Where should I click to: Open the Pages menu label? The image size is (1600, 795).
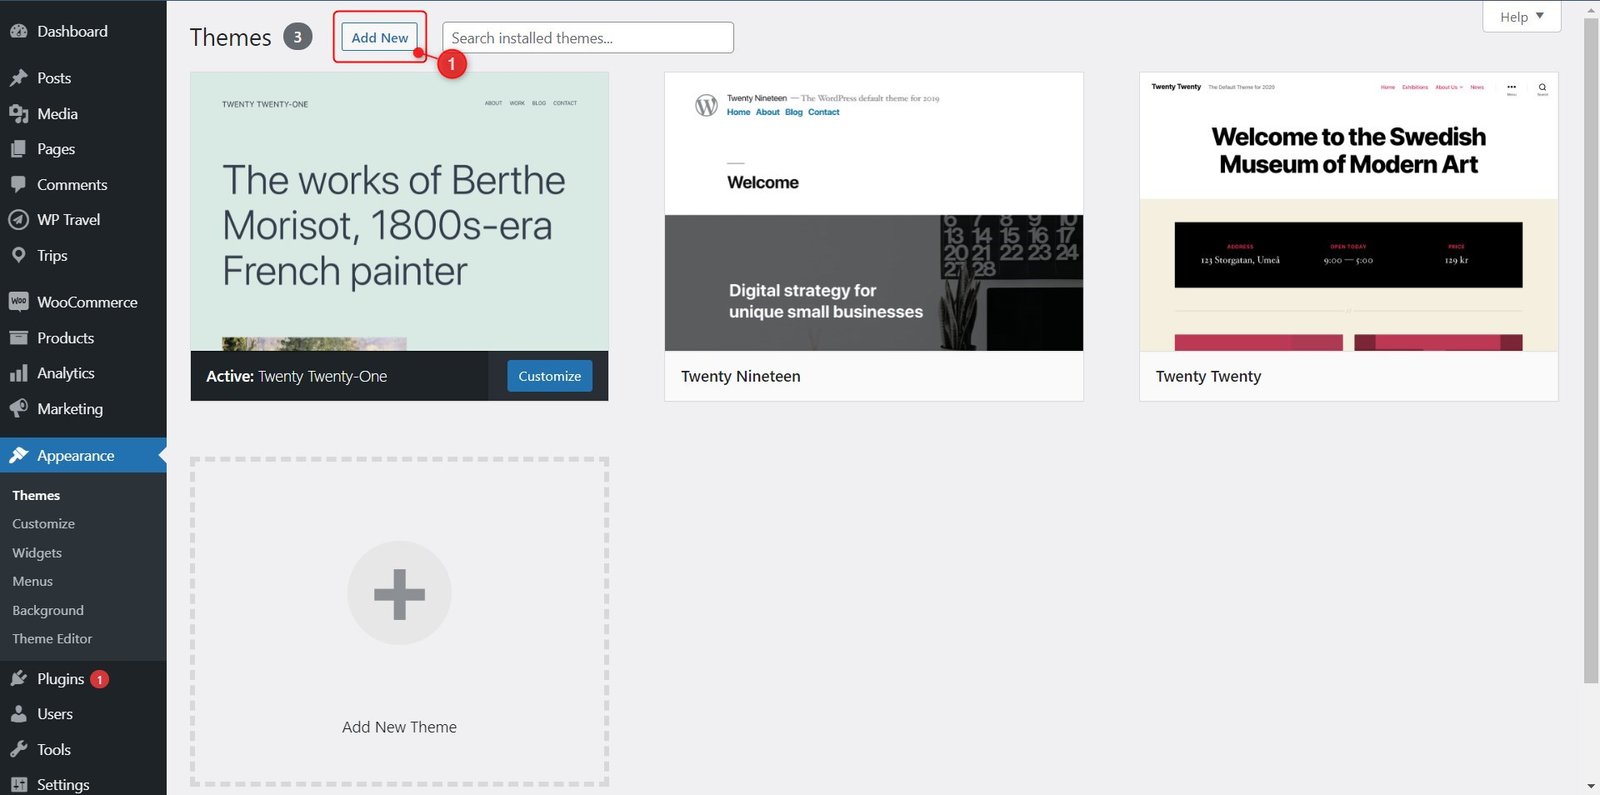click(56, 149)
